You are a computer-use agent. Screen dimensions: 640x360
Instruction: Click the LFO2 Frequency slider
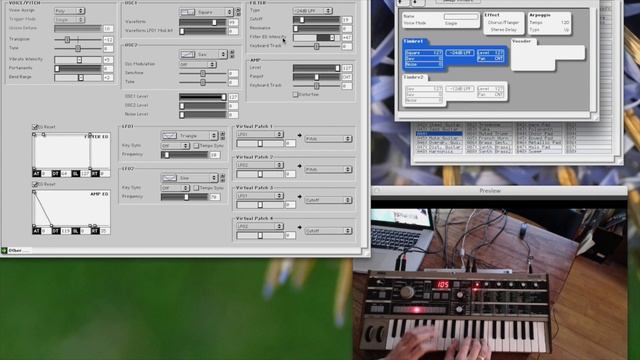pos(184,197)
